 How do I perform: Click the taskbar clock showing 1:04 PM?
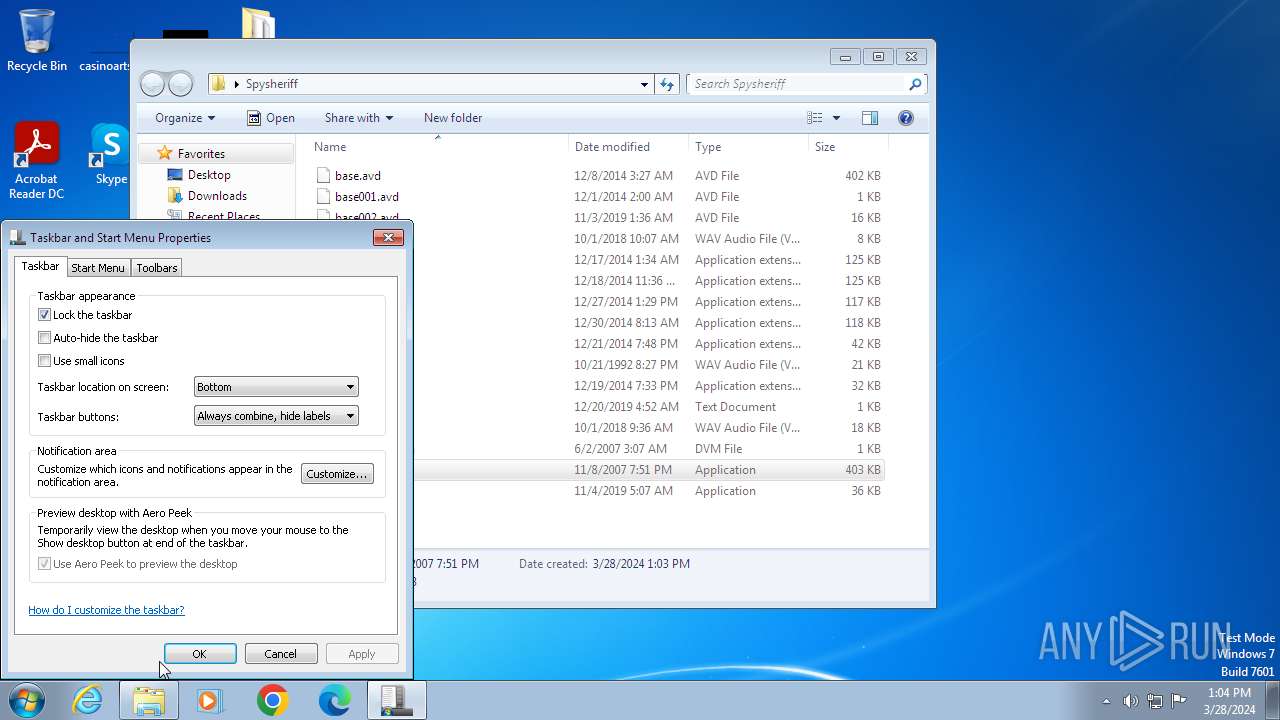click(x=1229, y=701)
